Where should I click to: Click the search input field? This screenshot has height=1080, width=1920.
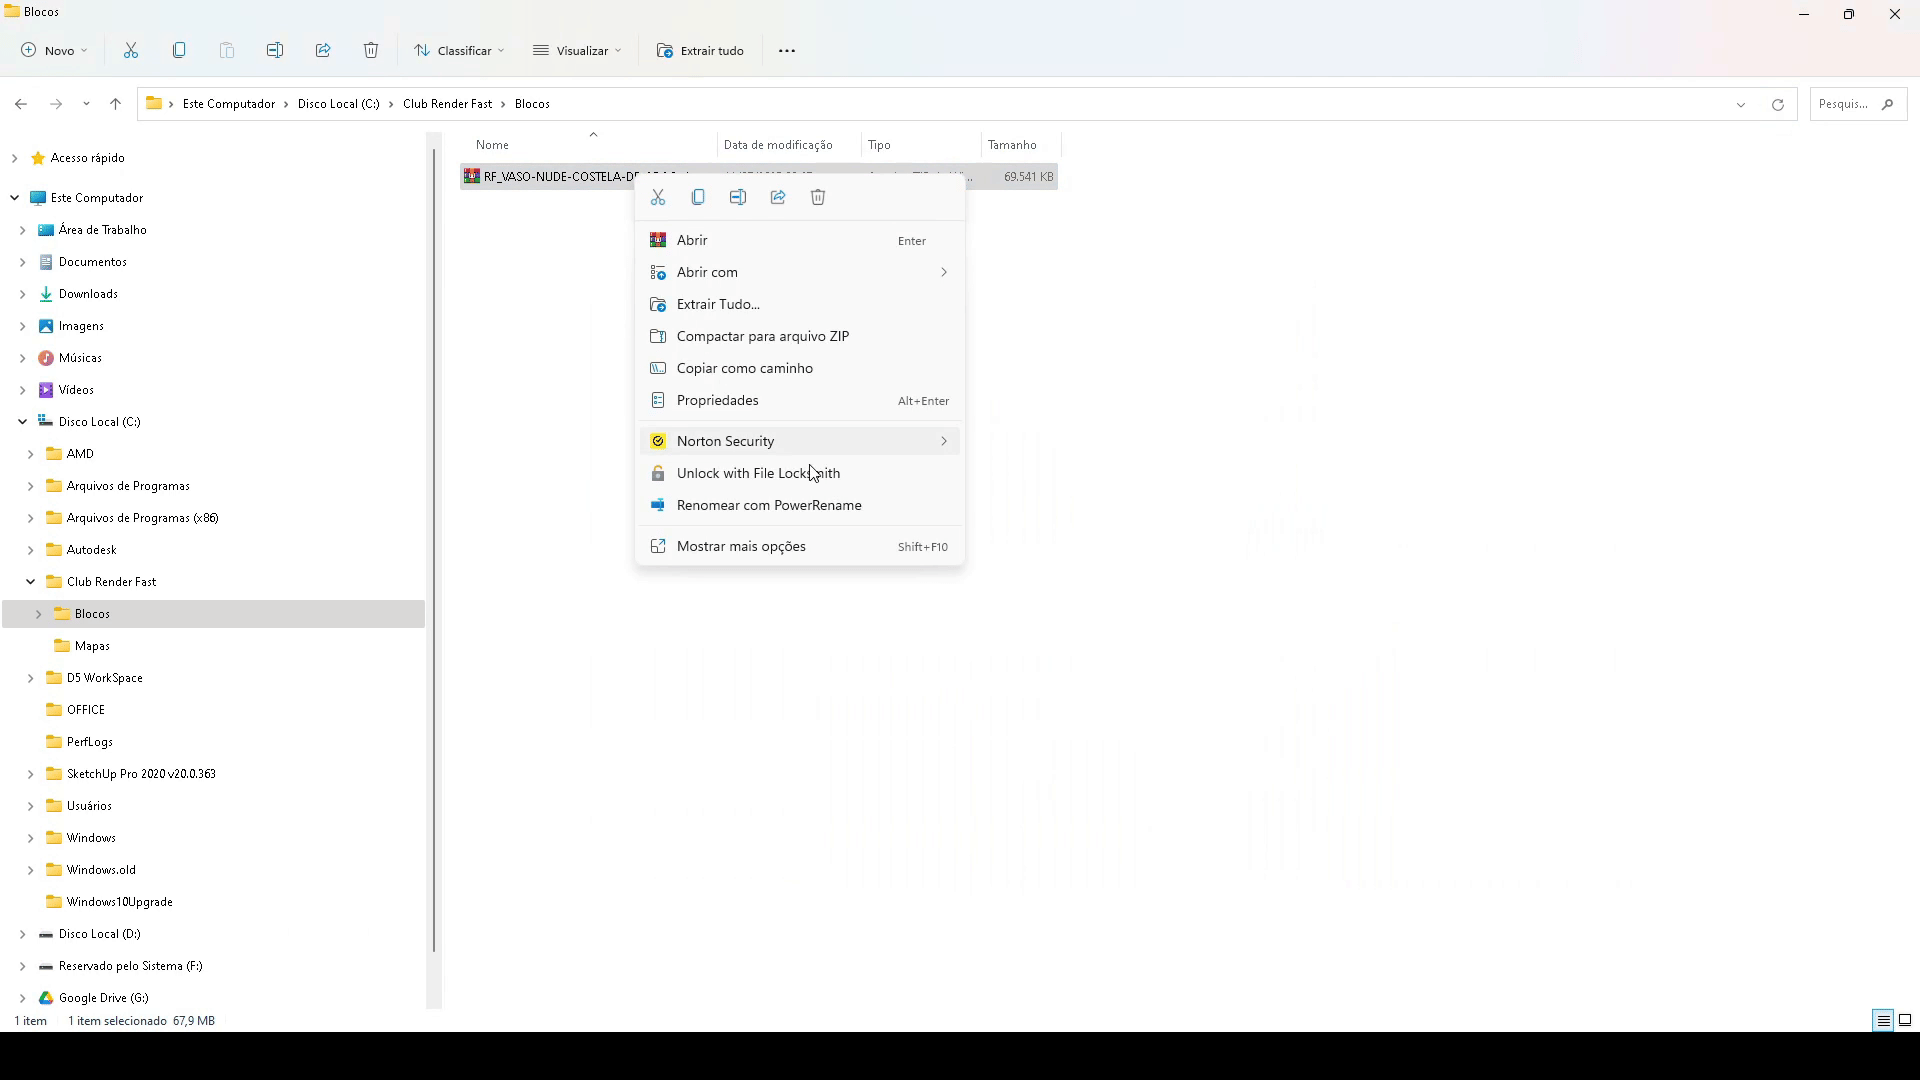[x=1845, y=104]
